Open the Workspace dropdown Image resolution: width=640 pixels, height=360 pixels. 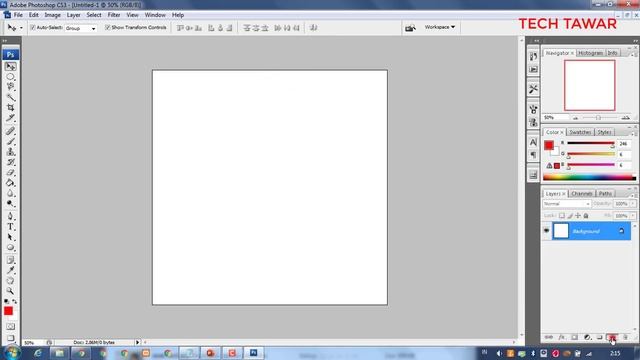(440, 27)
